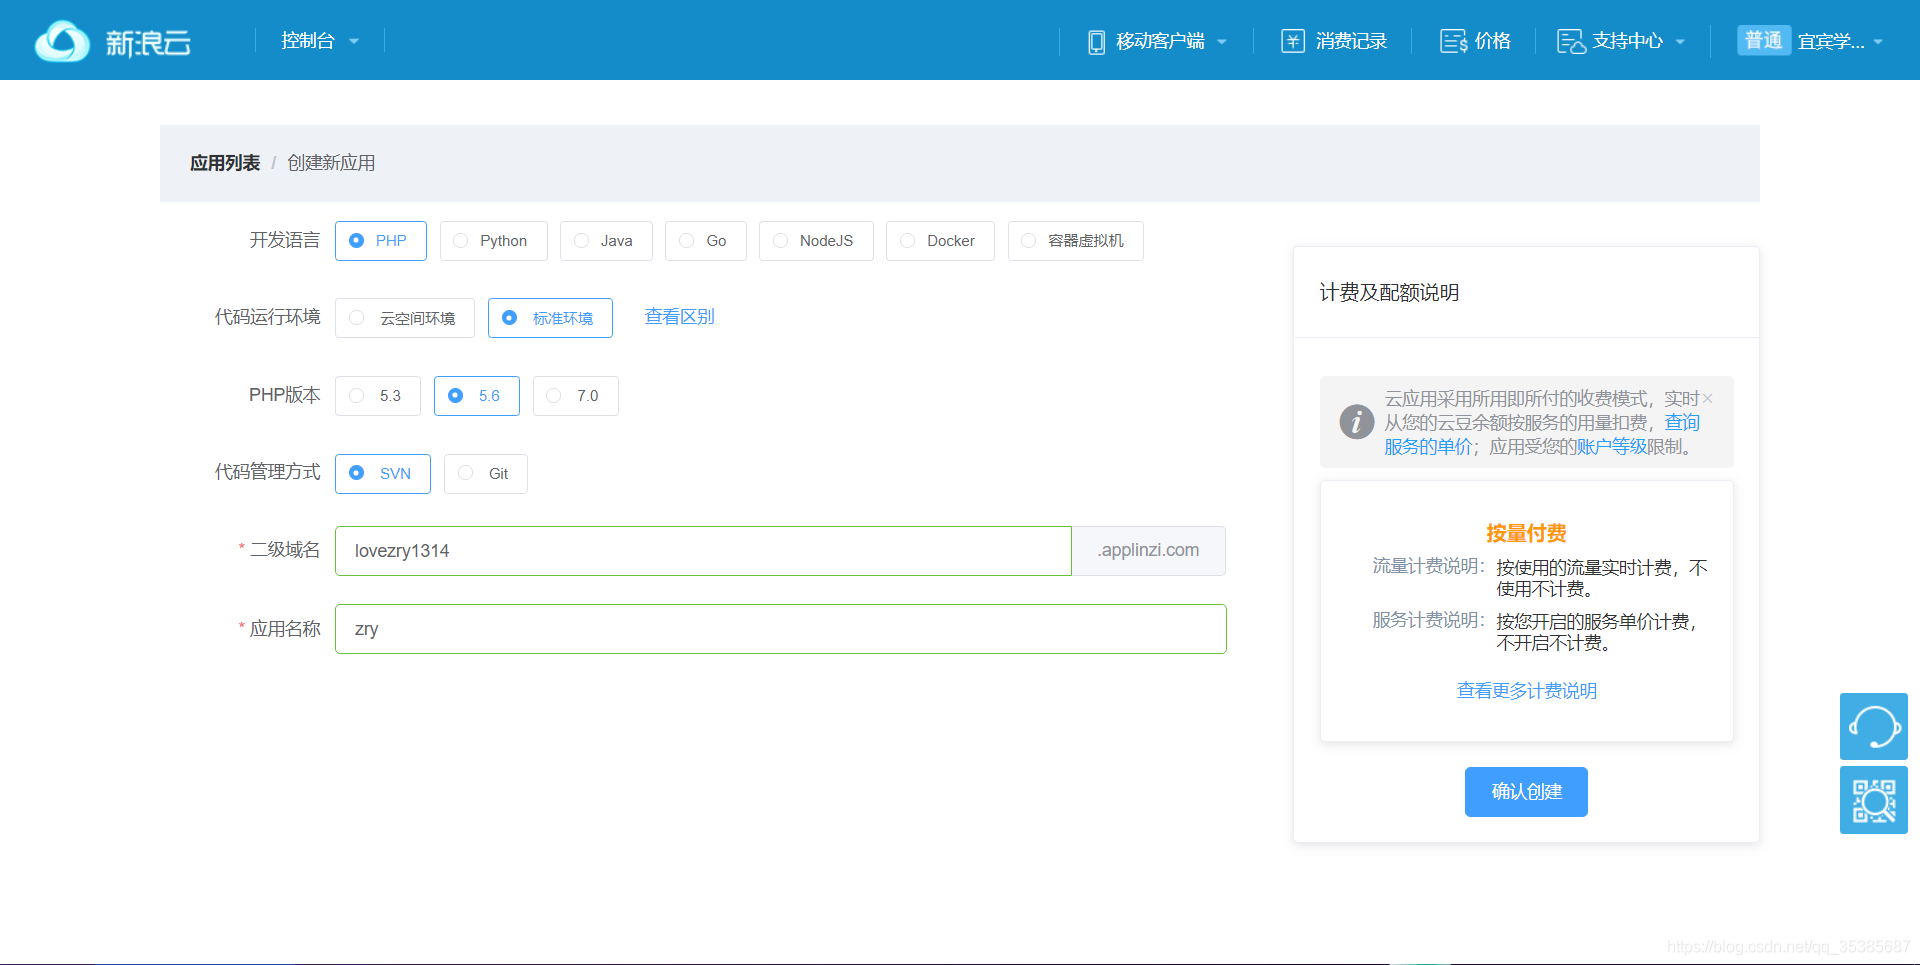
Task: Click the price list icon
Action: pyautogui.click(x=1453, y=41)
